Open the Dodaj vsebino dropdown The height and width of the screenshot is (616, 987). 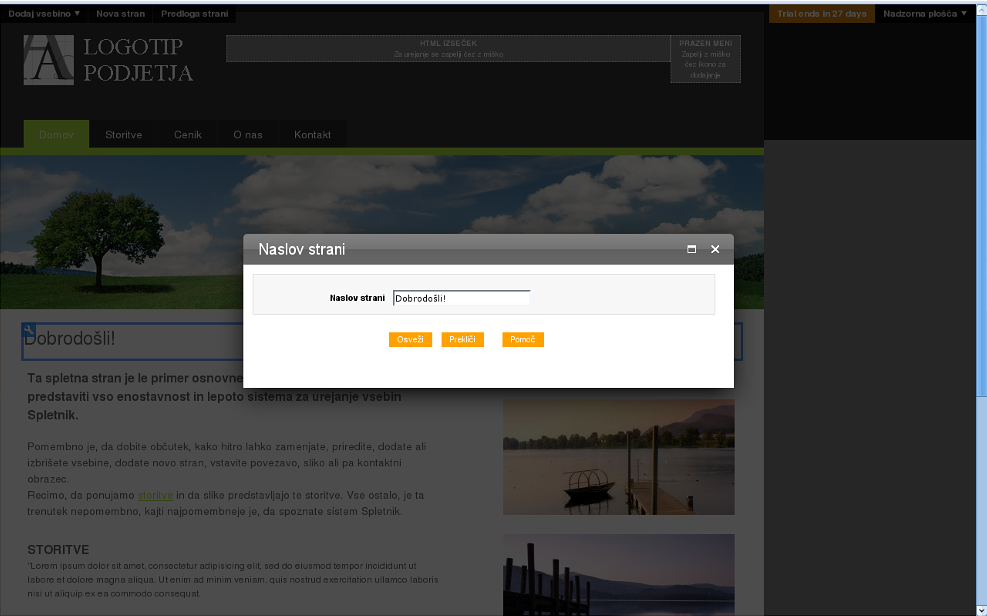point(44,13)
